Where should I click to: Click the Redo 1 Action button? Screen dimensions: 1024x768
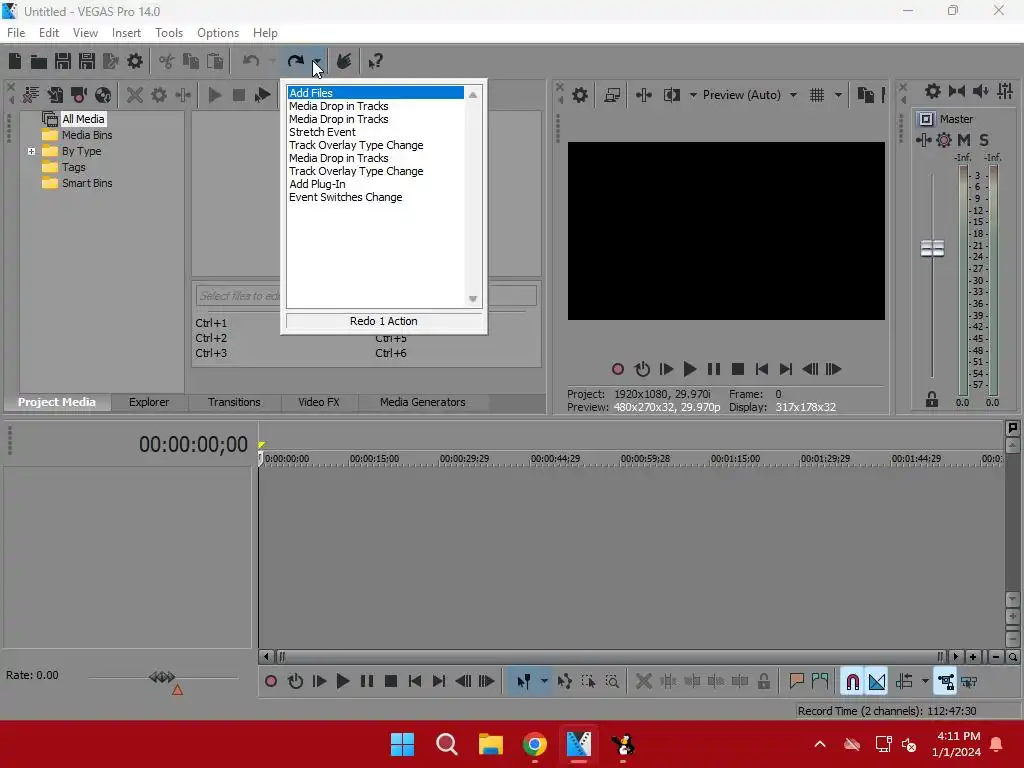coord(384,321)
